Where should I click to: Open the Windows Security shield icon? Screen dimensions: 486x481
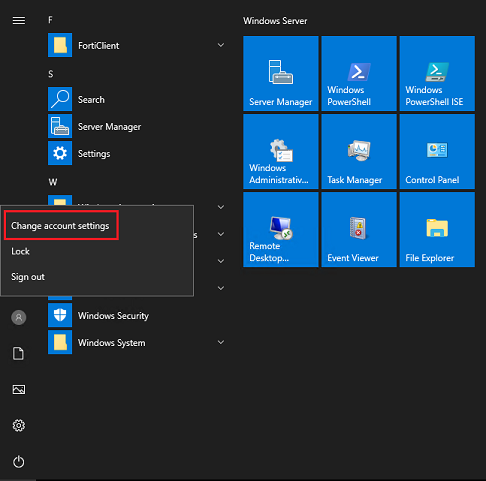pos(60,315)
